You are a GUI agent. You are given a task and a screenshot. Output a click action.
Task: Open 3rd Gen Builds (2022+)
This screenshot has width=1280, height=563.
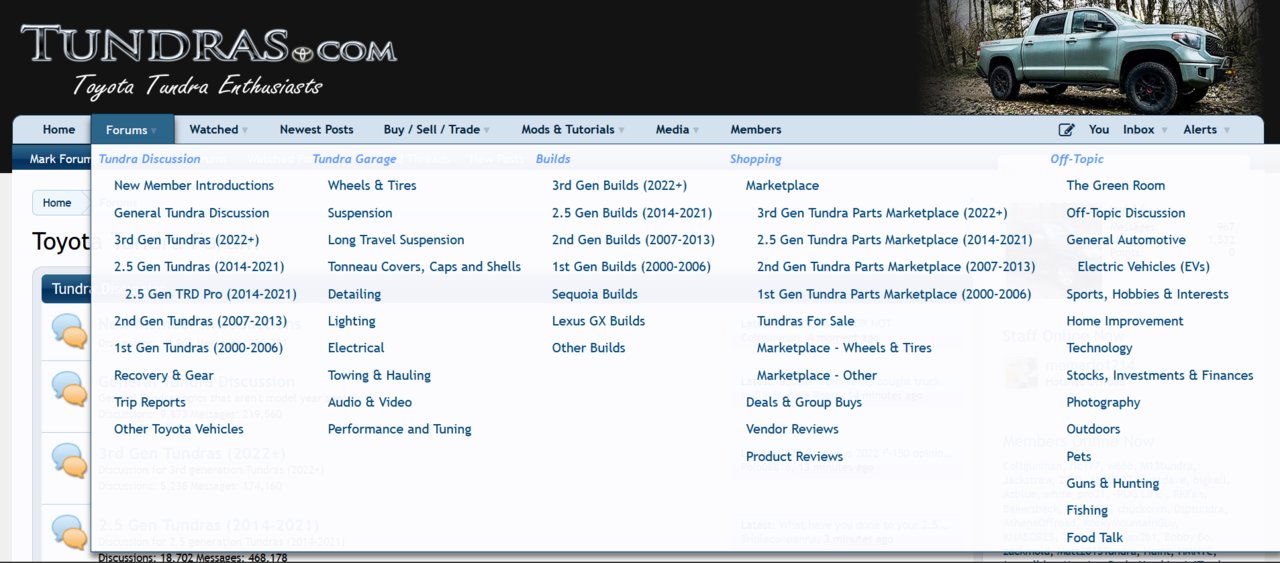[619, 186]
